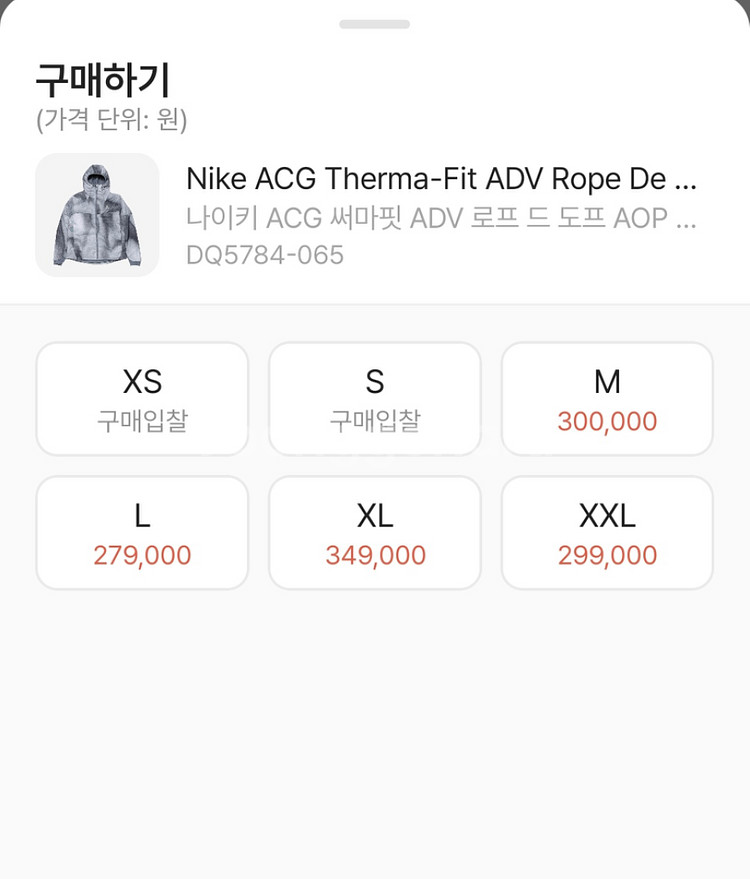Viewport: 750px width, 879px height.
Task: Click the model number DQ5784-065
Action: click(265, 255)
